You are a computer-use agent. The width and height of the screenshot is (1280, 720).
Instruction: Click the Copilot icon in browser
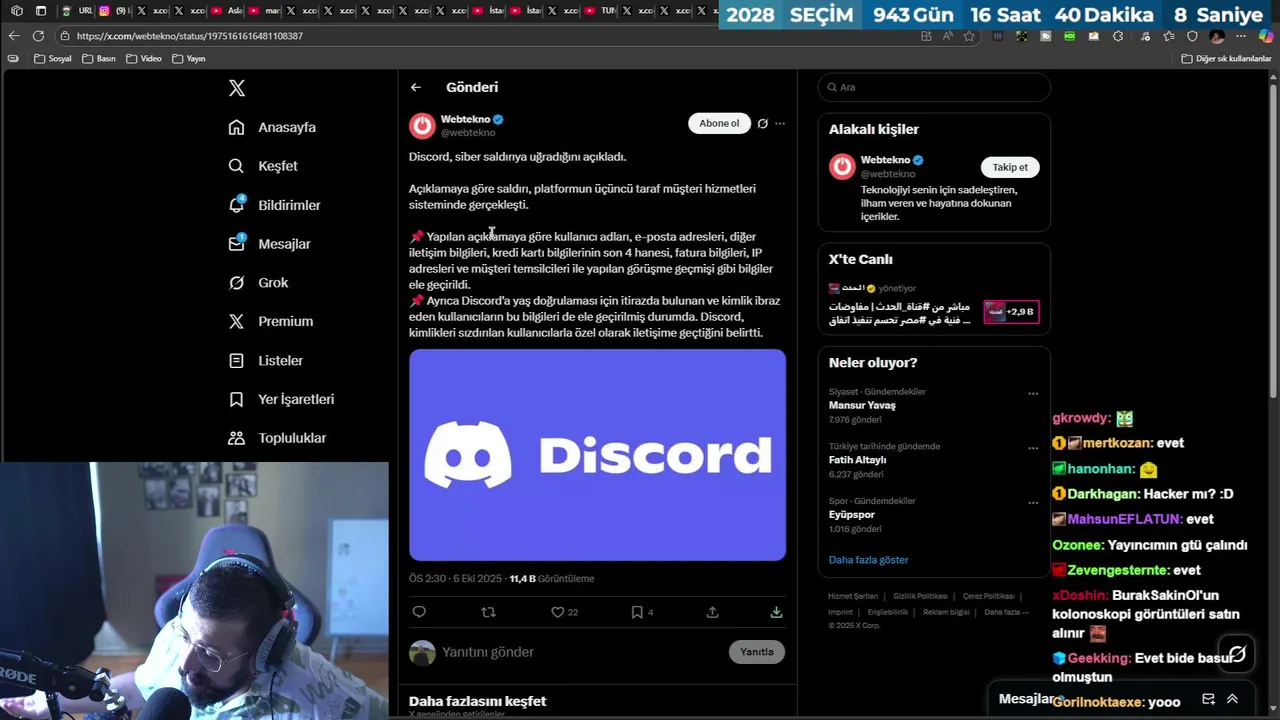pos(1266,36)
